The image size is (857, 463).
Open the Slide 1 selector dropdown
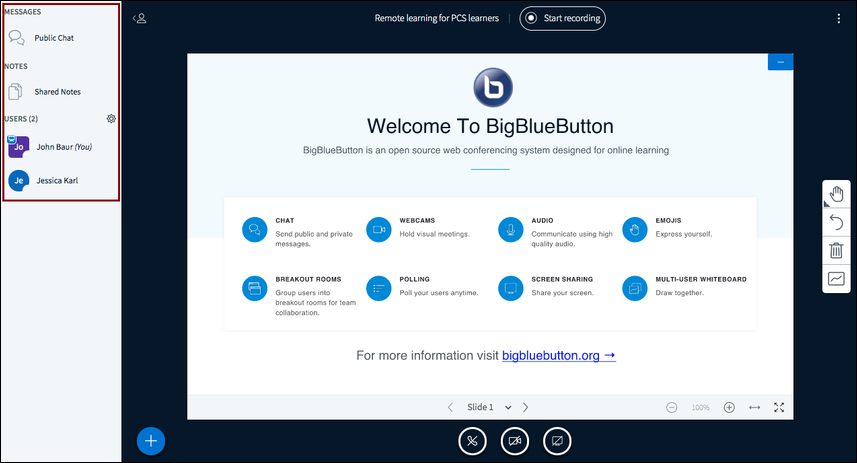point(489,407)
